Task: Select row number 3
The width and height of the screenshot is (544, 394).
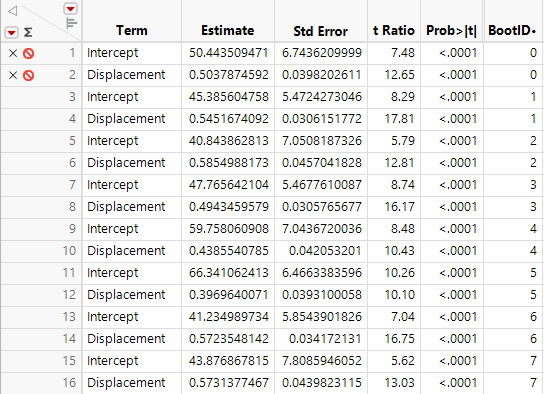Action: point(72,97)
